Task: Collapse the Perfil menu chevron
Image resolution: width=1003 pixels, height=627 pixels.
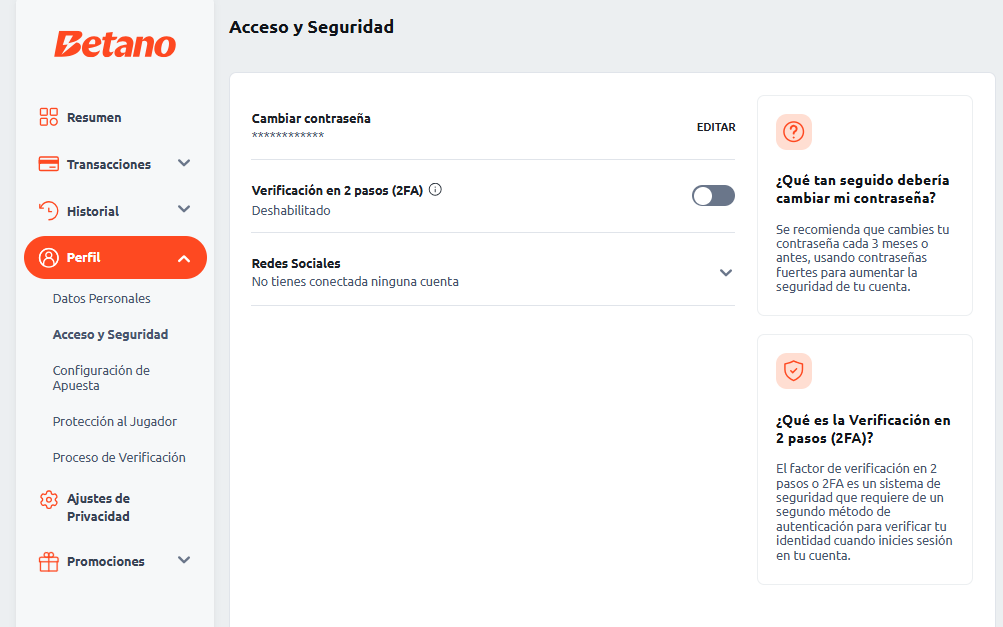Action: pyautogui.click(x=184, y=259)
